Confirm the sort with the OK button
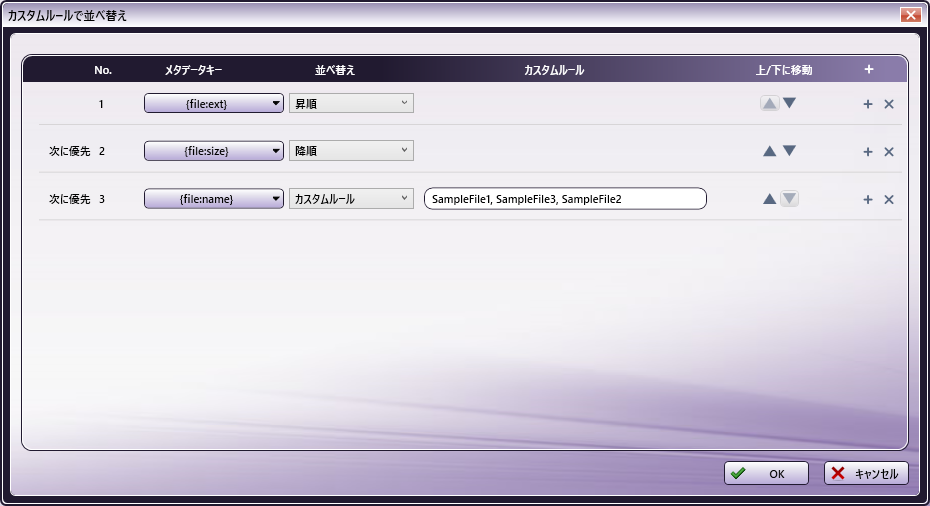 coord(766,474)
